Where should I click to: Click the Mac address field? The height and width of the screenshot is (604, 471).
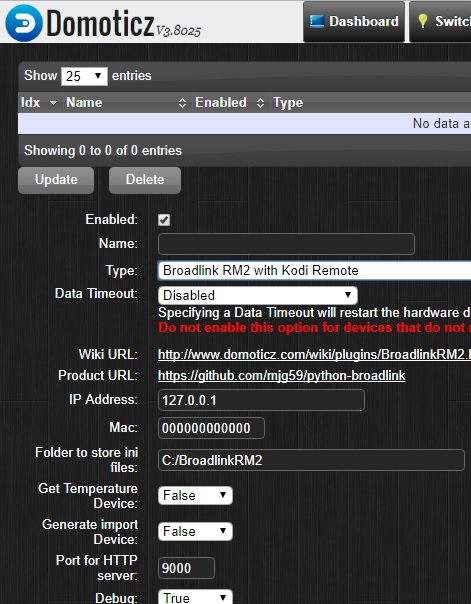[x=211, y=428]
